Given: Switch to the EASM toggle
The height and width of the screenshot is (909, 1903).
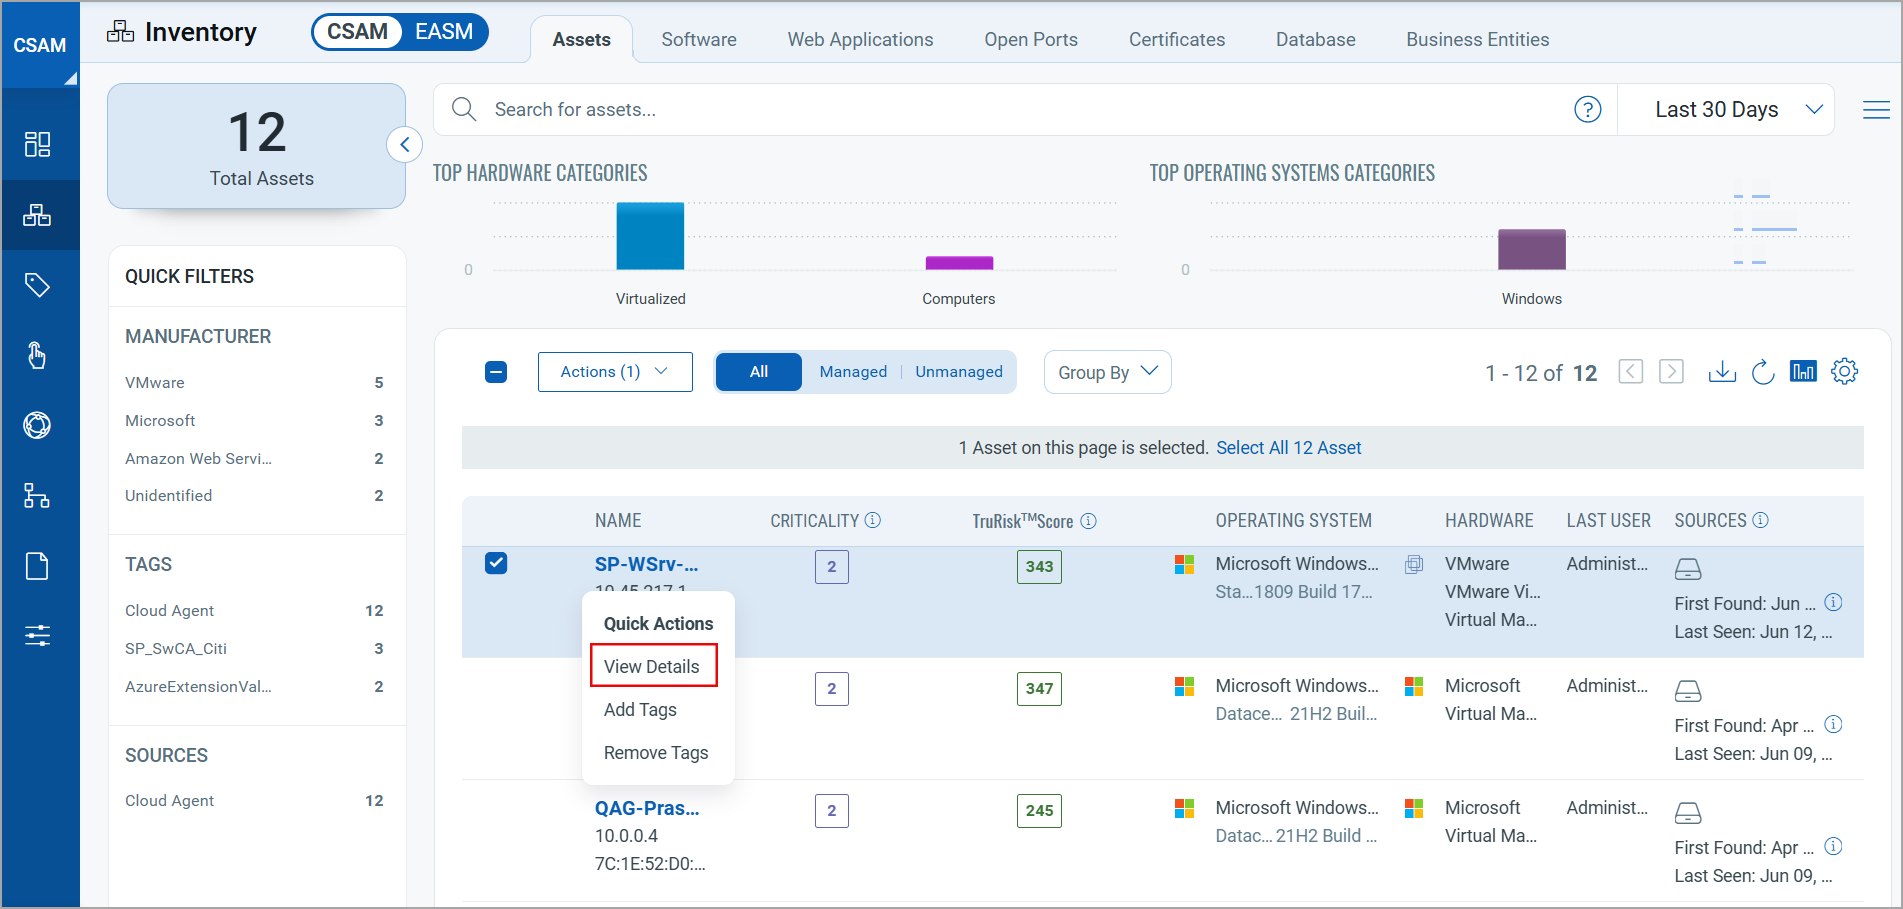Looking at the screenshot, I should coord(444,32).
